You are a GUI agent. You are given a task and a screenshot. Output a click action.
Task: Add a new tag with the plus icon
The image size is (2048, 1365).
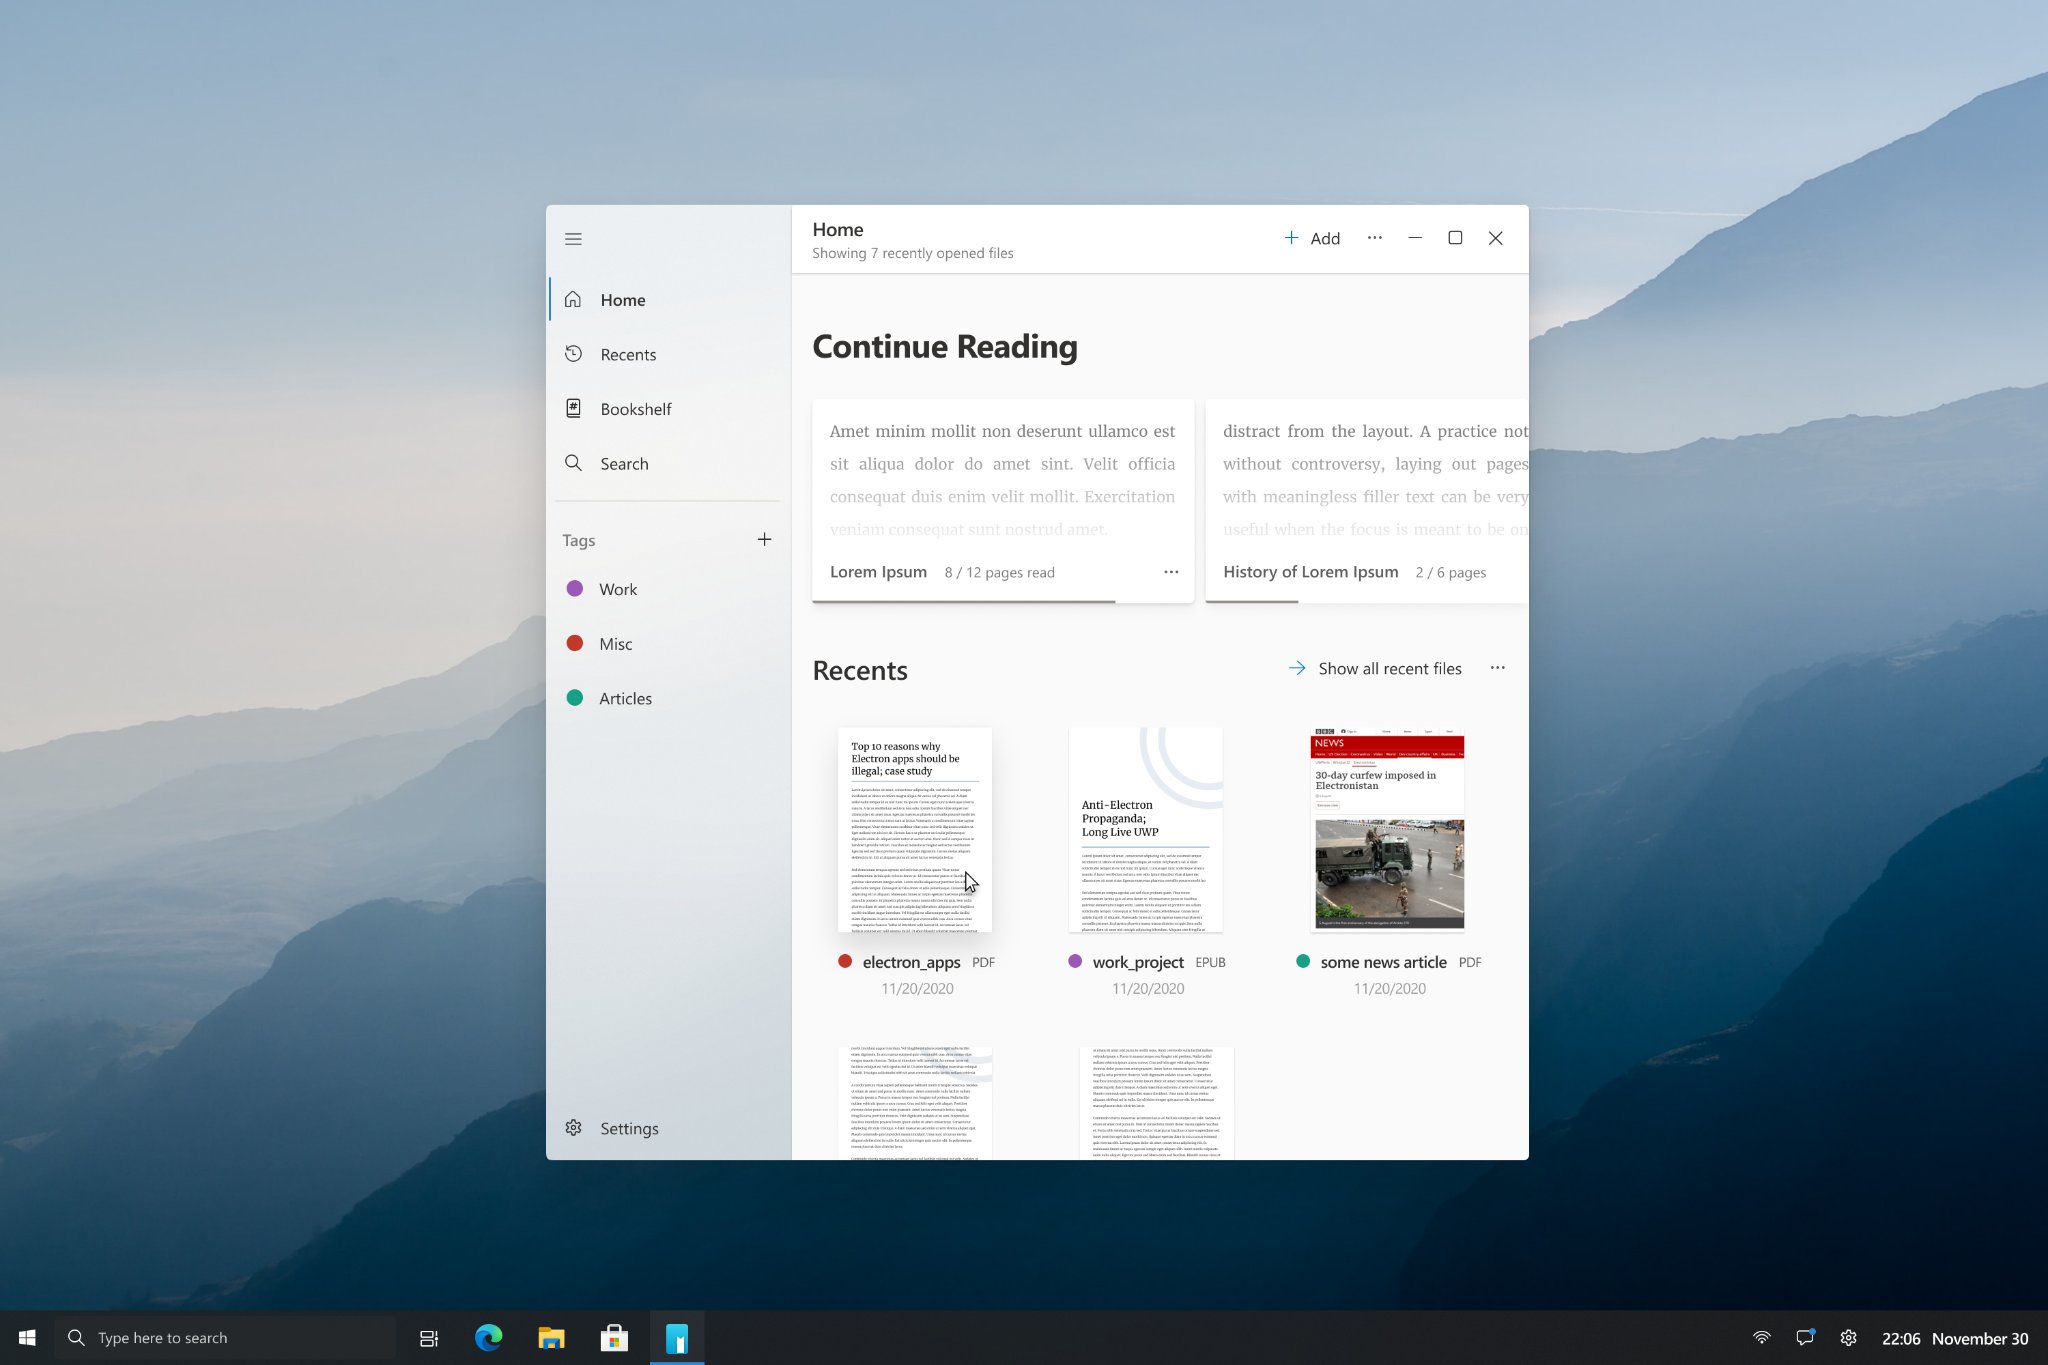point(764,539)
